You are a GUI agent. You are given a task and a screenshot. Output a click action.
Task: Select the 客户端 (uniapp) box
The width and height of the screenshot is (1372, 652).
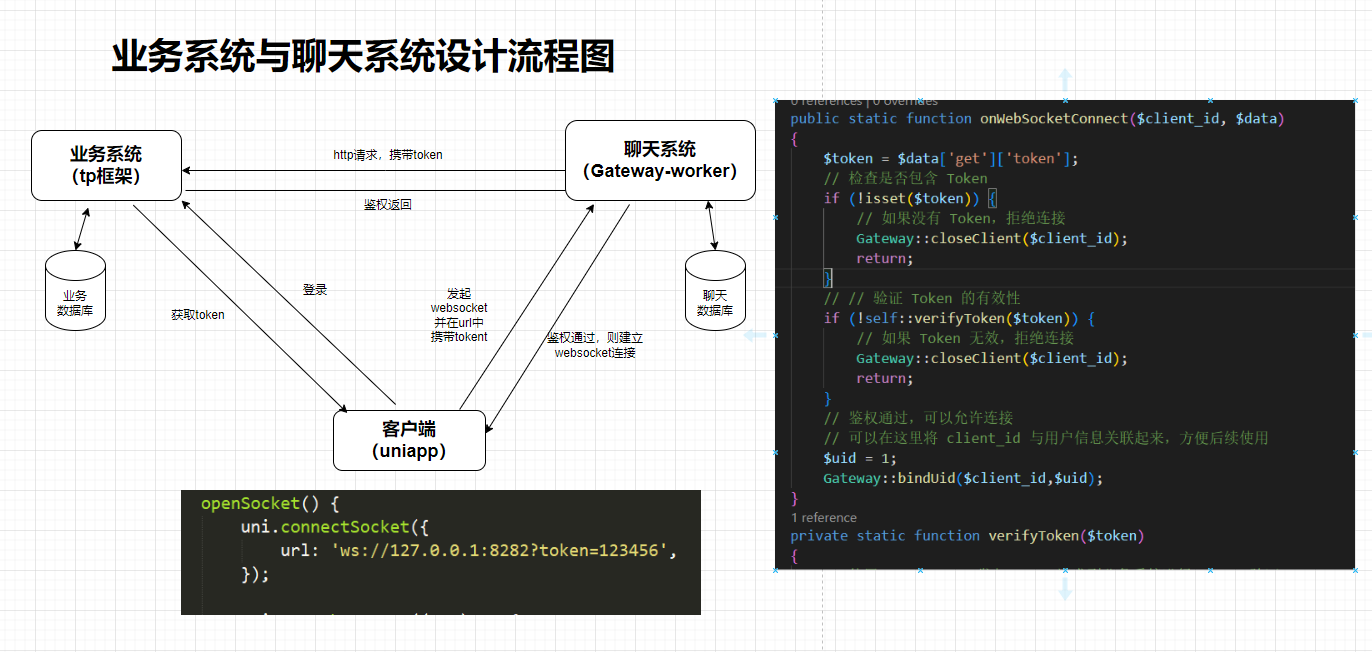(x=409, y=440)
